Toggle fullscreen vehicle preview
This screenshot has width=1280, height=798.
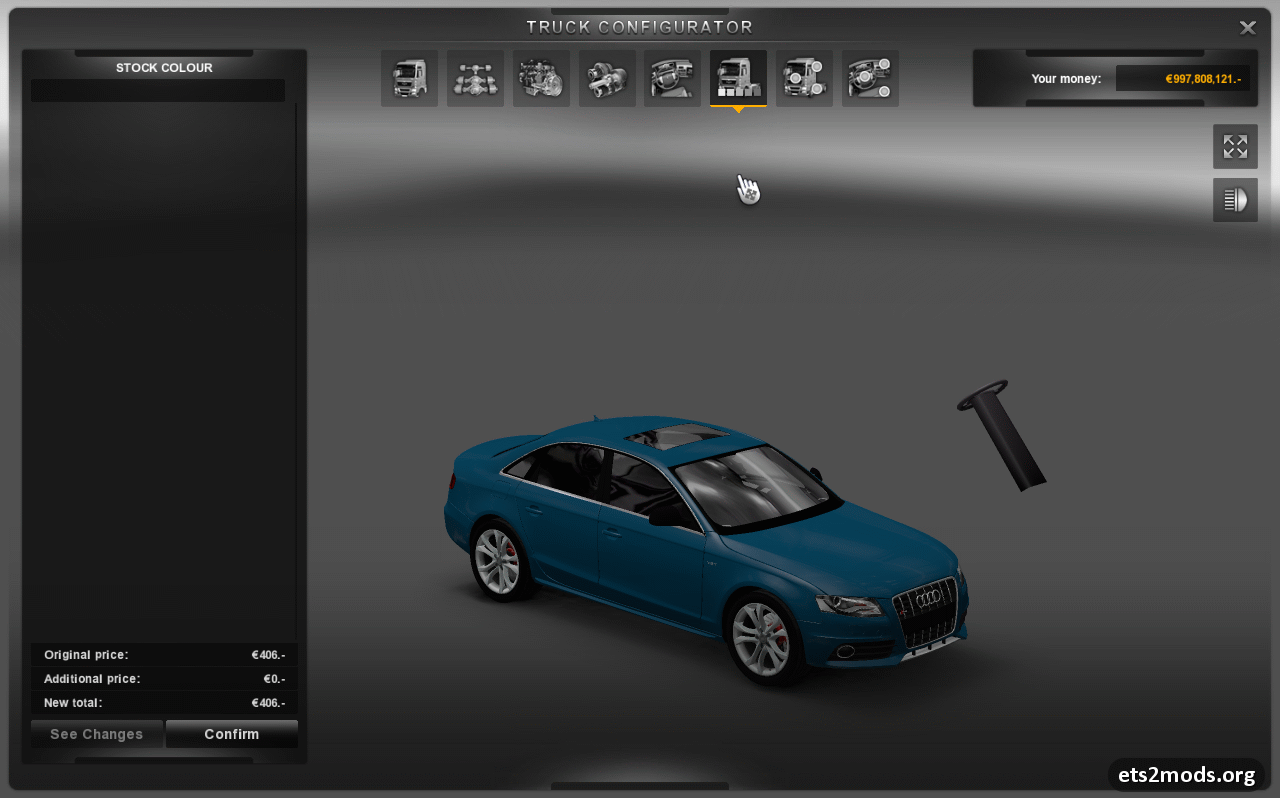pos(1235,146)
